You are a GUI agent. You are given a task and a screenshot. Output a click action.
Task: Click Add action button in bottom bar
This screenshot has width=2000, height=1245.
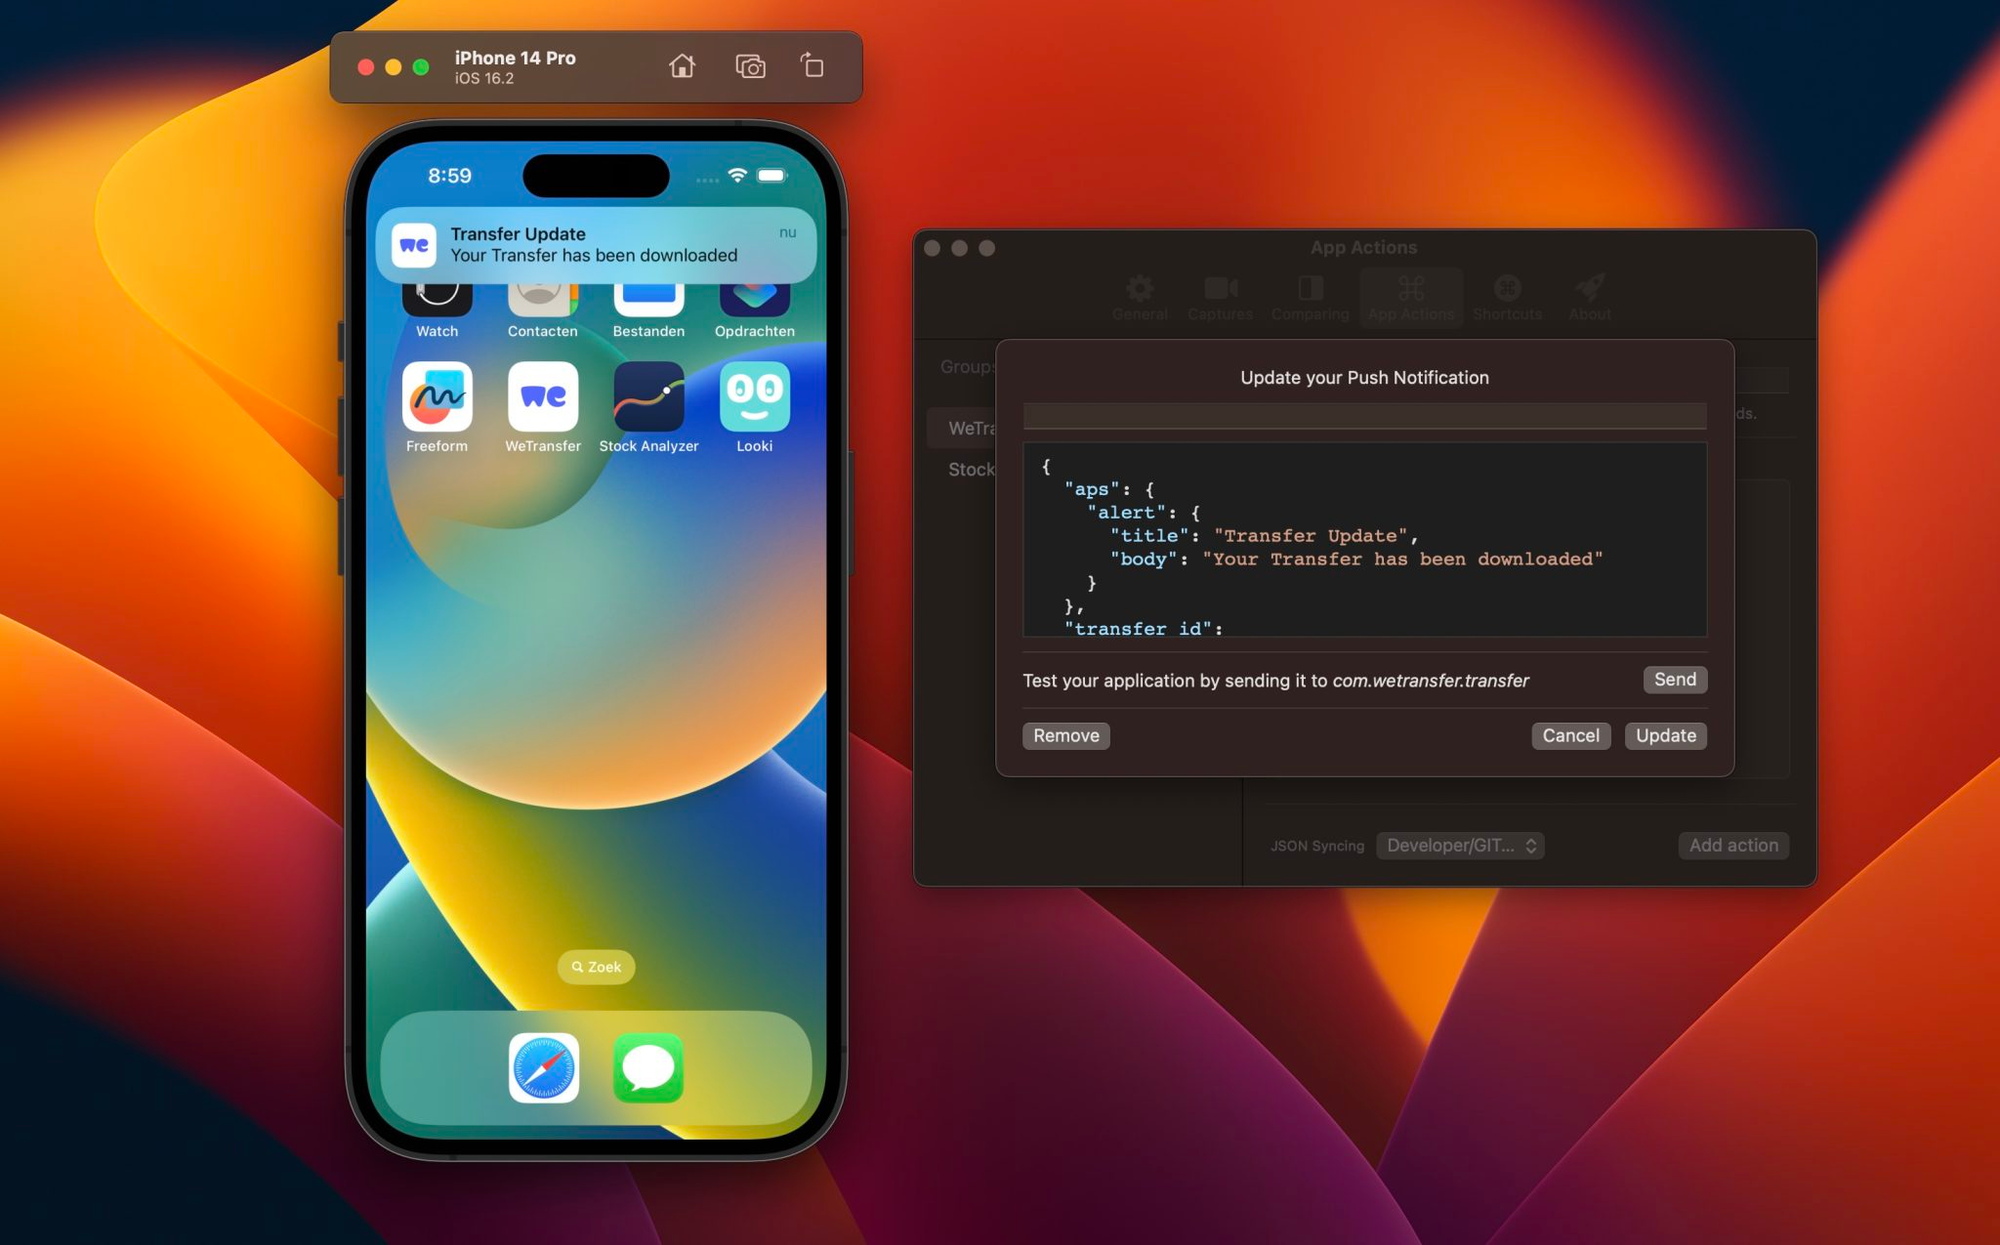[x=1733, y=843]
